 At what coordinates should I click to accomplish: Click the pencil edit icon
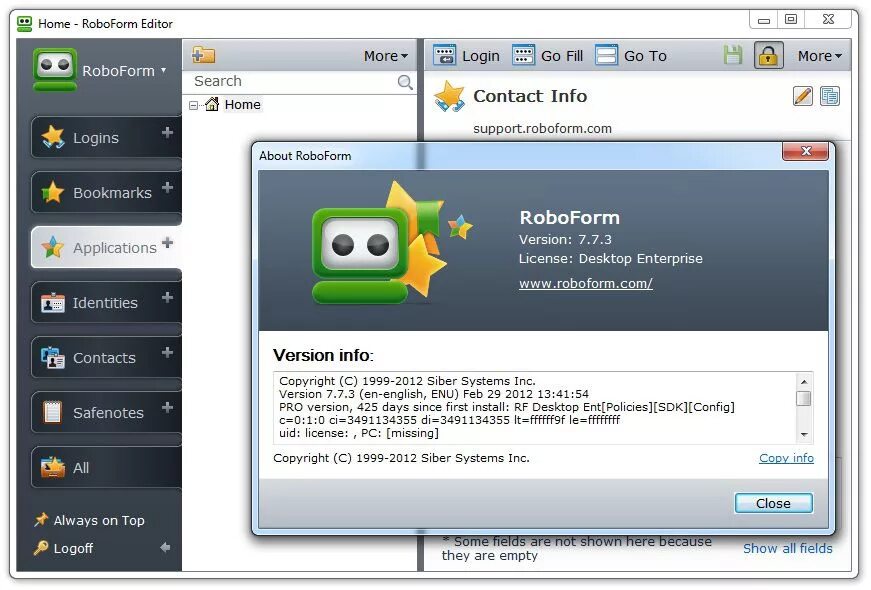click(803, 96)
